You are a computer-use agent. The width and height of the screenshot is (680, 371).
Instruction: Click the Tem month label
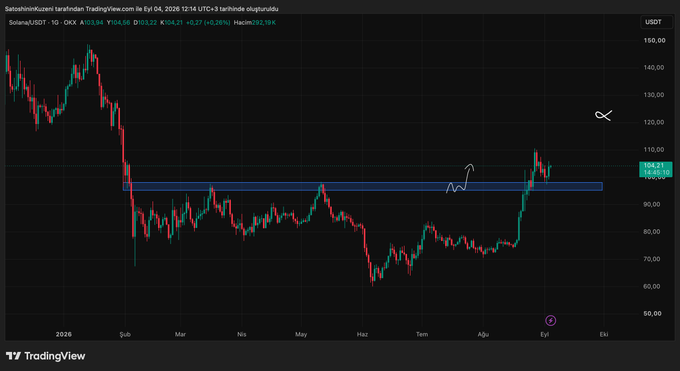coord(422,335)
